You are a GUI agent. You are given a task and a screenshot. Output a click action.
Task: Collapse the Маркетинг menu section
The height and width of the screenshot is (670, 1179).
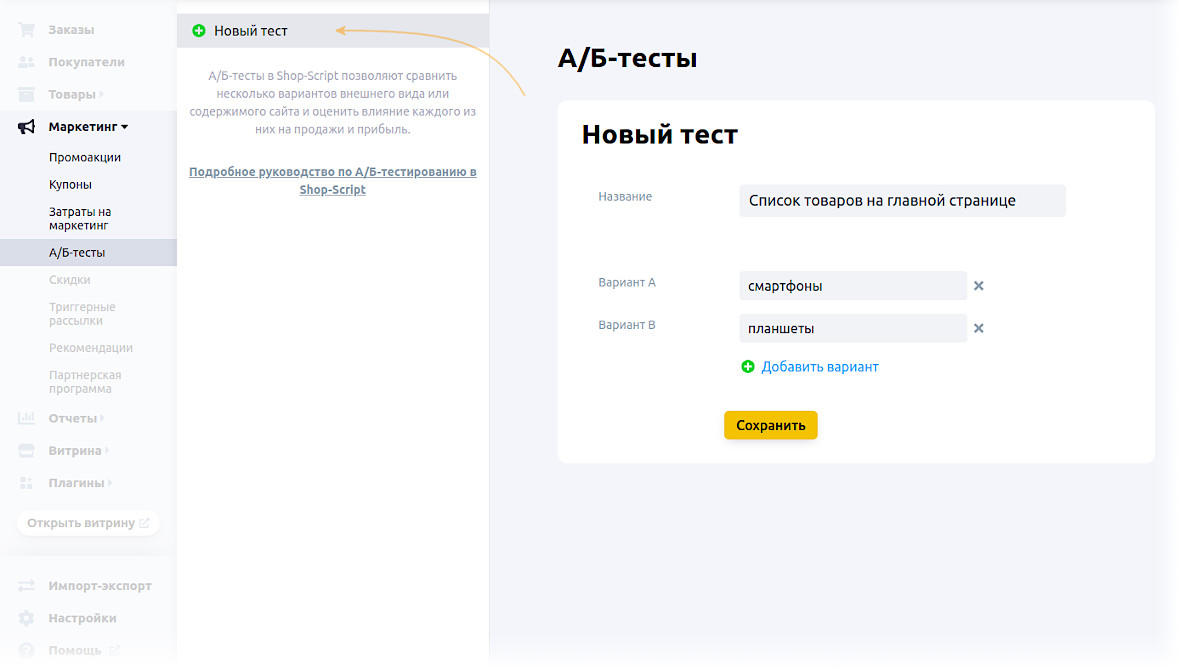[88, 127]
